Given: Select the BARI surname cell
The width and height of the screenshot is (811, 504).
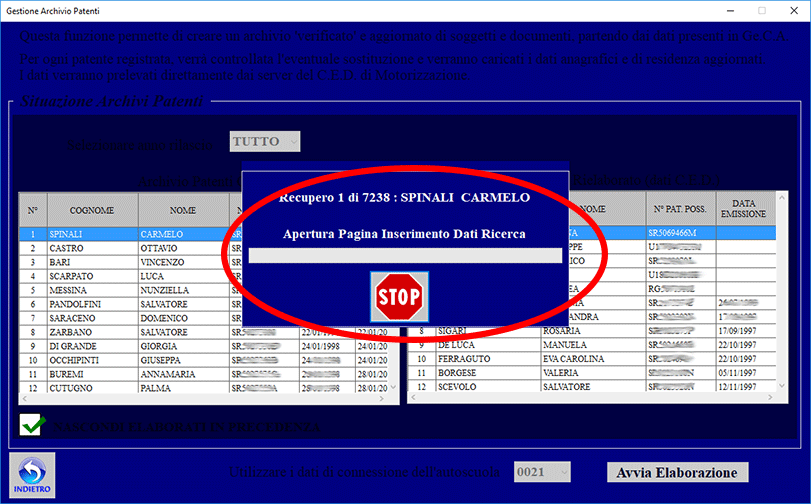Looking at the screenshot, I should point(93,262).
